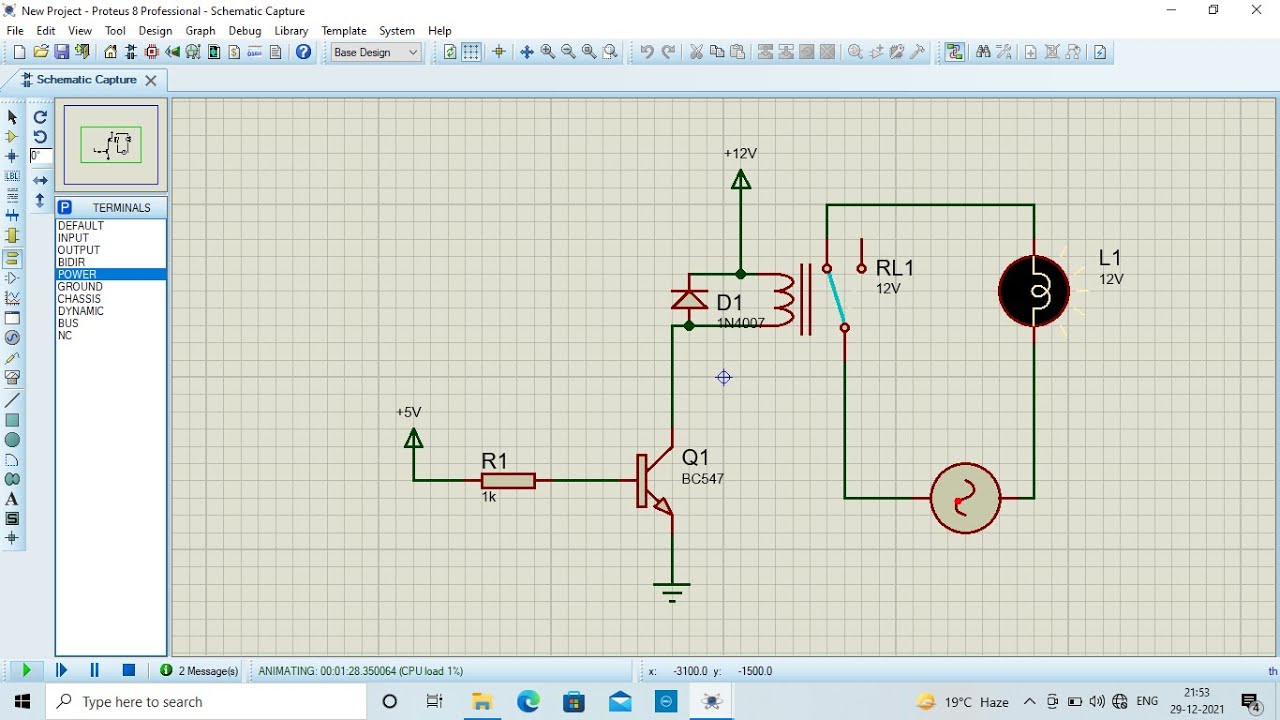Click the pan/center view icon
This screenshot has height=720, width=1280.
tap(527, 52)
